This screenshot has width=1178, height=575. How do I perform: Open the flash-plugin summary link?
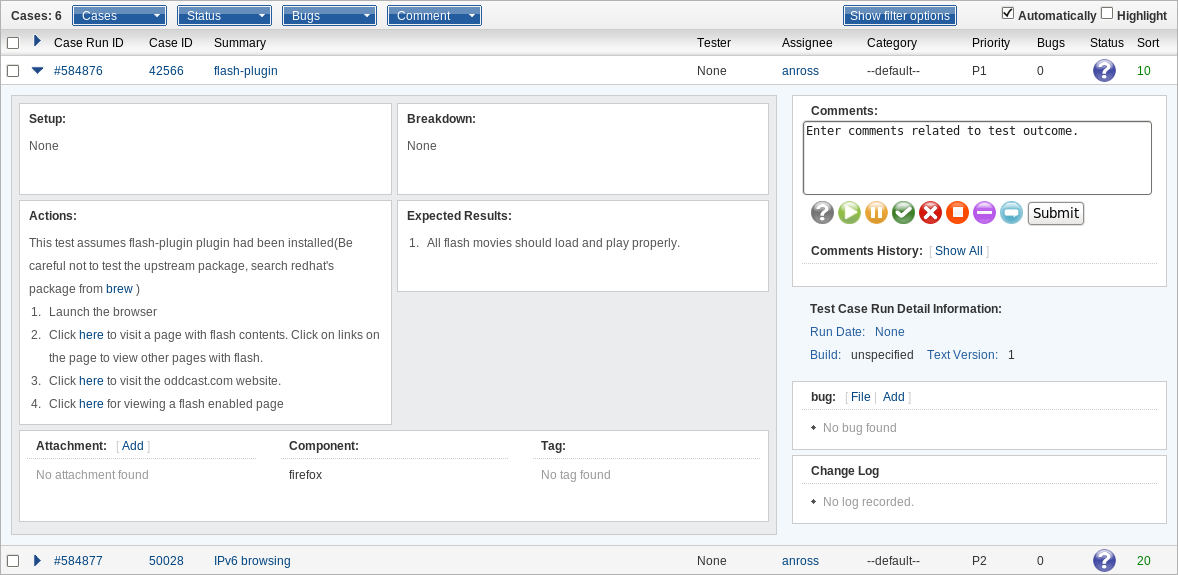point(245,71)
